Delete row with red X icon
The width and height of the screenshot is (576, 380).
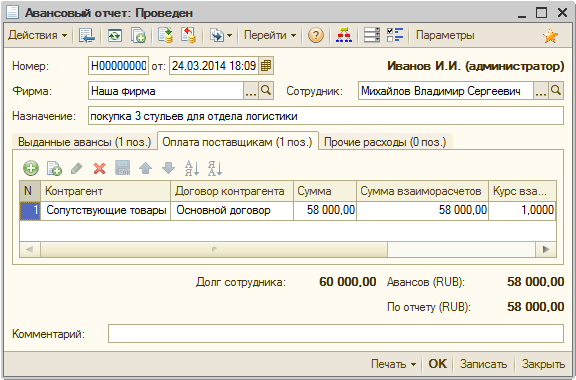[x=99, y=168]
